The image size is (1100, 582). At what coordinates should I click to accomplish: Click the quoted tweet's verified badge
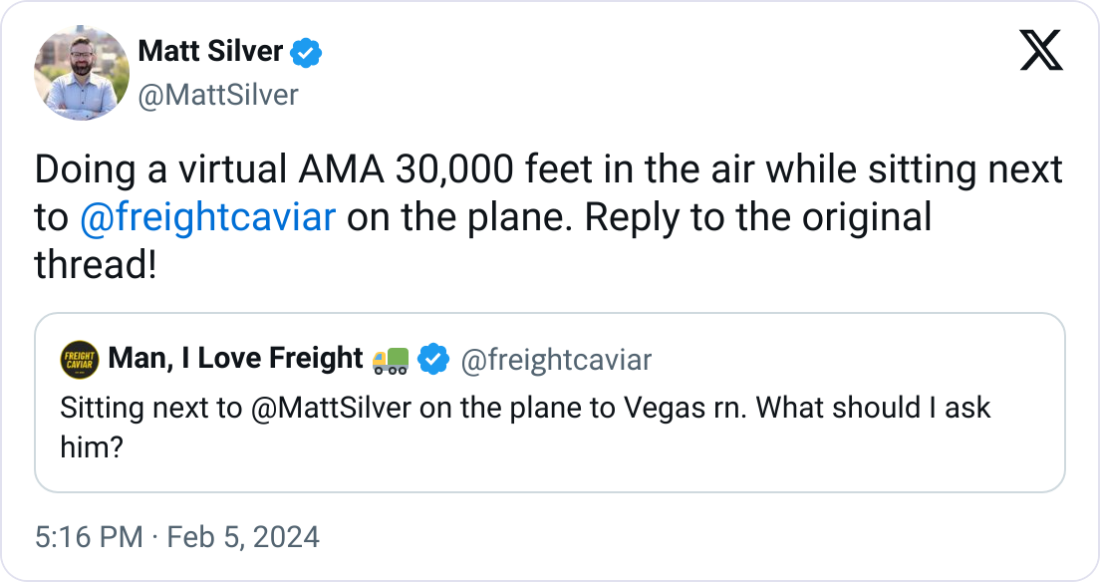point(433,359)
